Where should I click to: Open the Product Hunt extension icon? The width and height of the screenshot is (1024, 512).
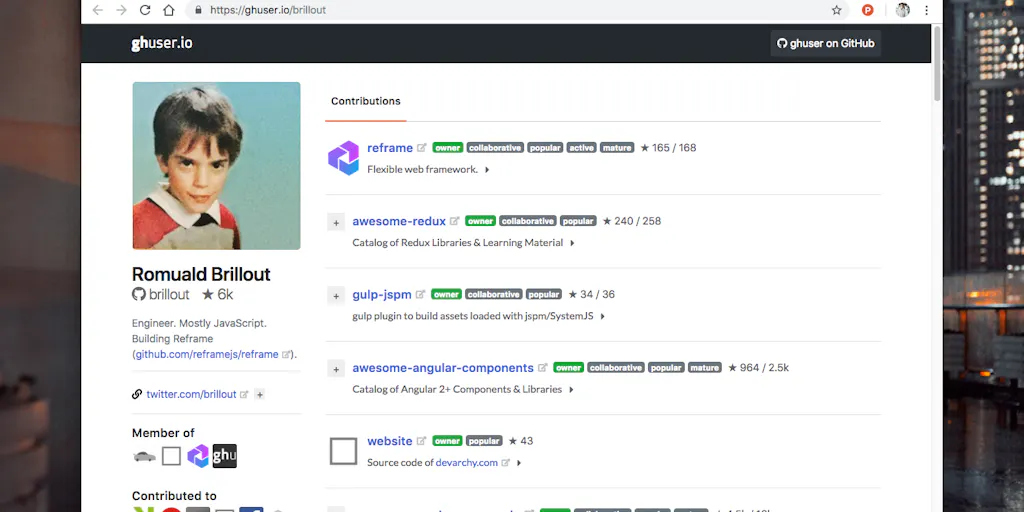(x=867, y=10)
